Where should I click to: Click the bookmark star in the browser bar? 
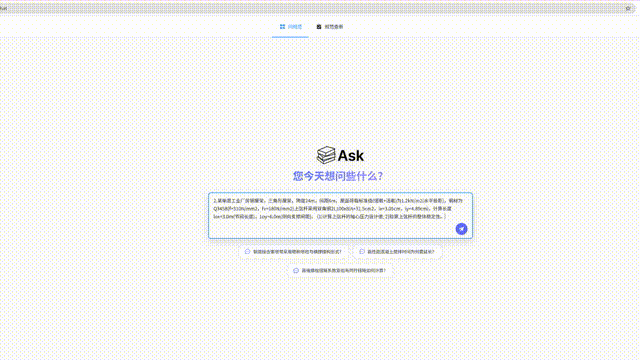pos(628,8)
